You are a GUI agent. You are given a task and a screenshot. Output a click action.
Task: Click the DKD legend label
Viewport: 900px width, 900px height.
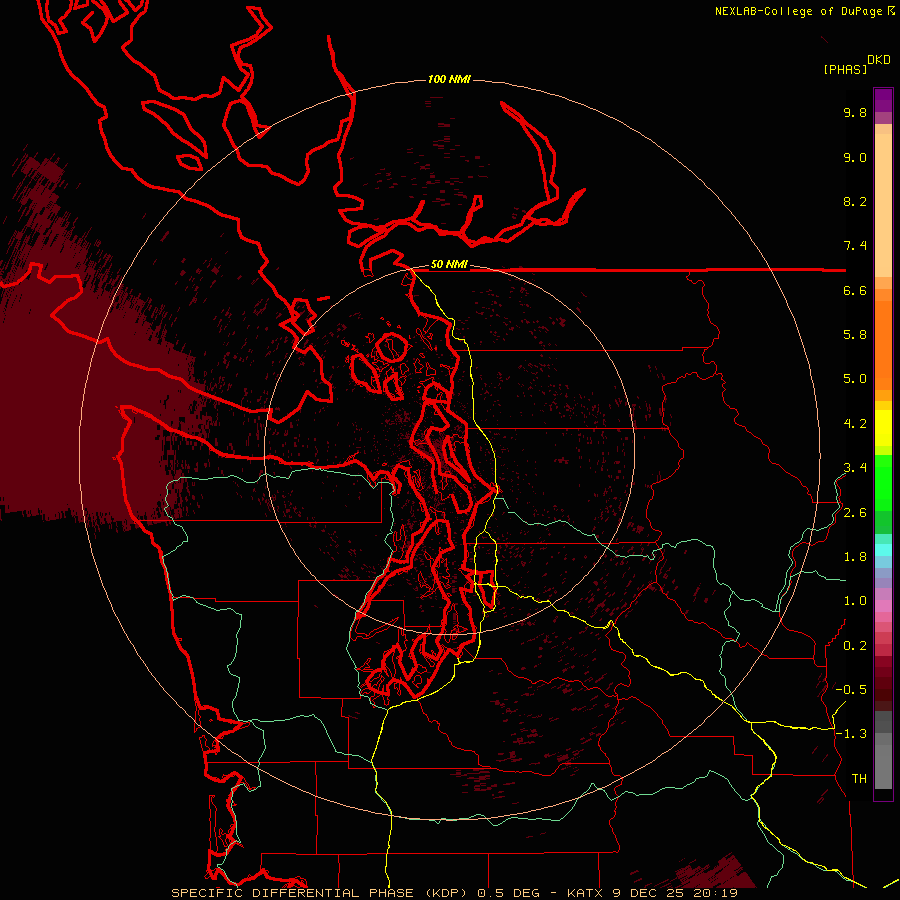tap(879, 60)
